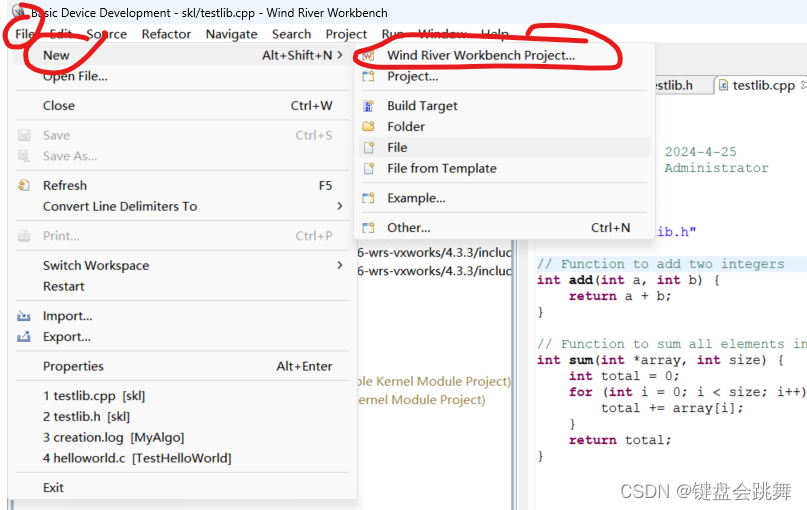Choose Restart in the File menu
Screen dimensions: 807x510
(x=63, y=286)
